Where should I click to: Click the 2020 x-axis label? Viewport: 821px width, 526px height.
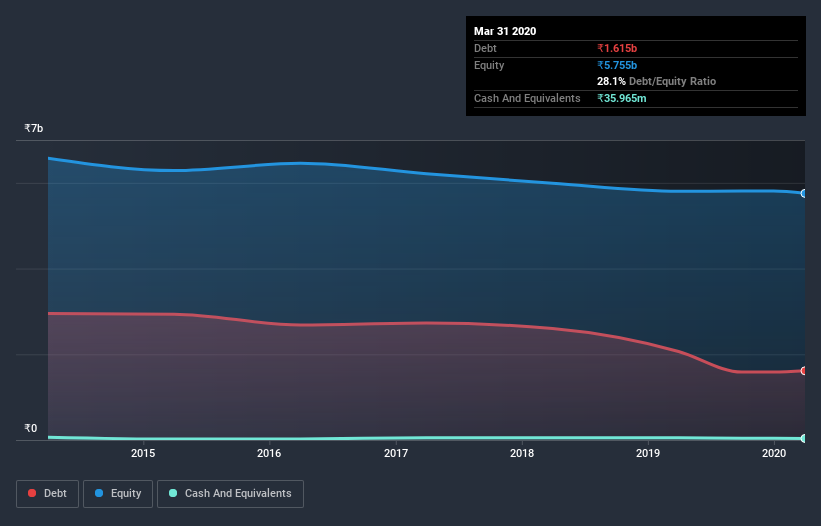tap(774, 453)
